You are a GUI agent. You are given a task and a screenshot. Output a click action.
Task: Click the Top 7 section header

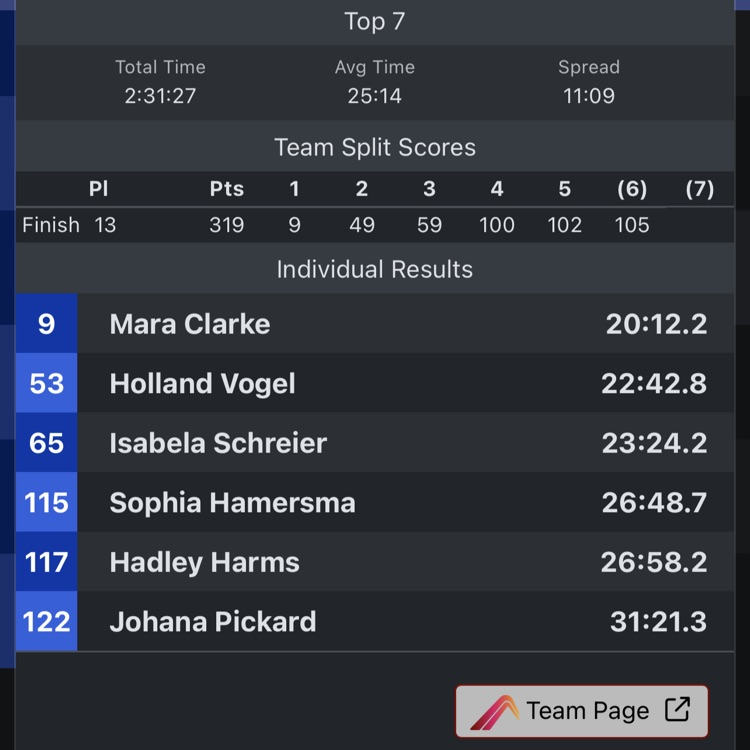coord(375,22)
